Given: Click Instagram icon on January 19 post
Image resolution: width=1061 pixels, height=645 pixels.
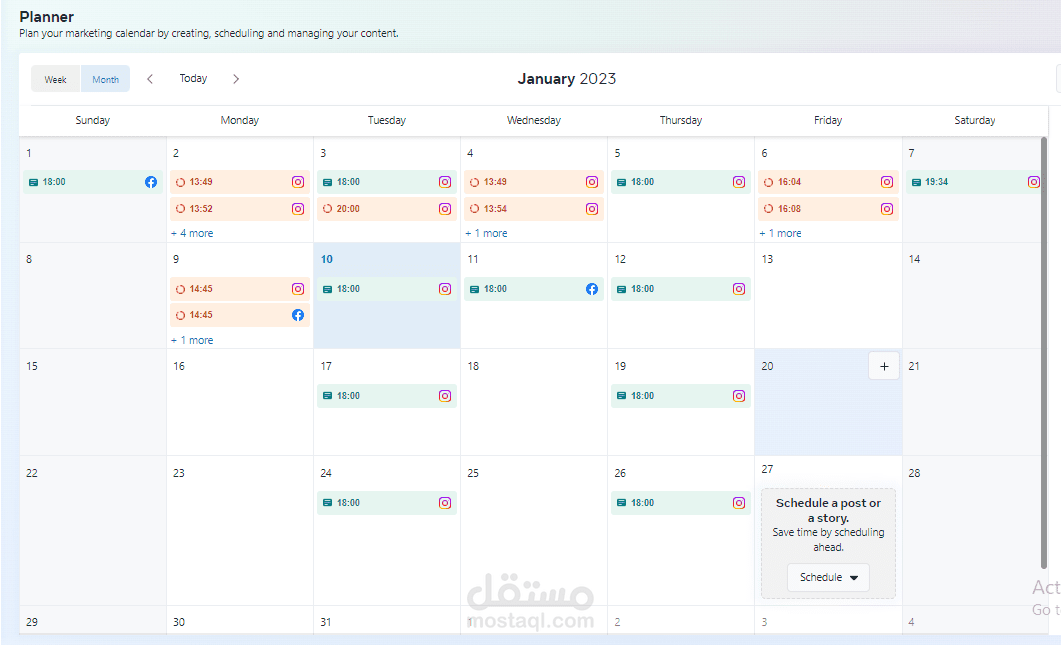Looking at the screenshot, I should pyautogui.click(x=739, y=396).
